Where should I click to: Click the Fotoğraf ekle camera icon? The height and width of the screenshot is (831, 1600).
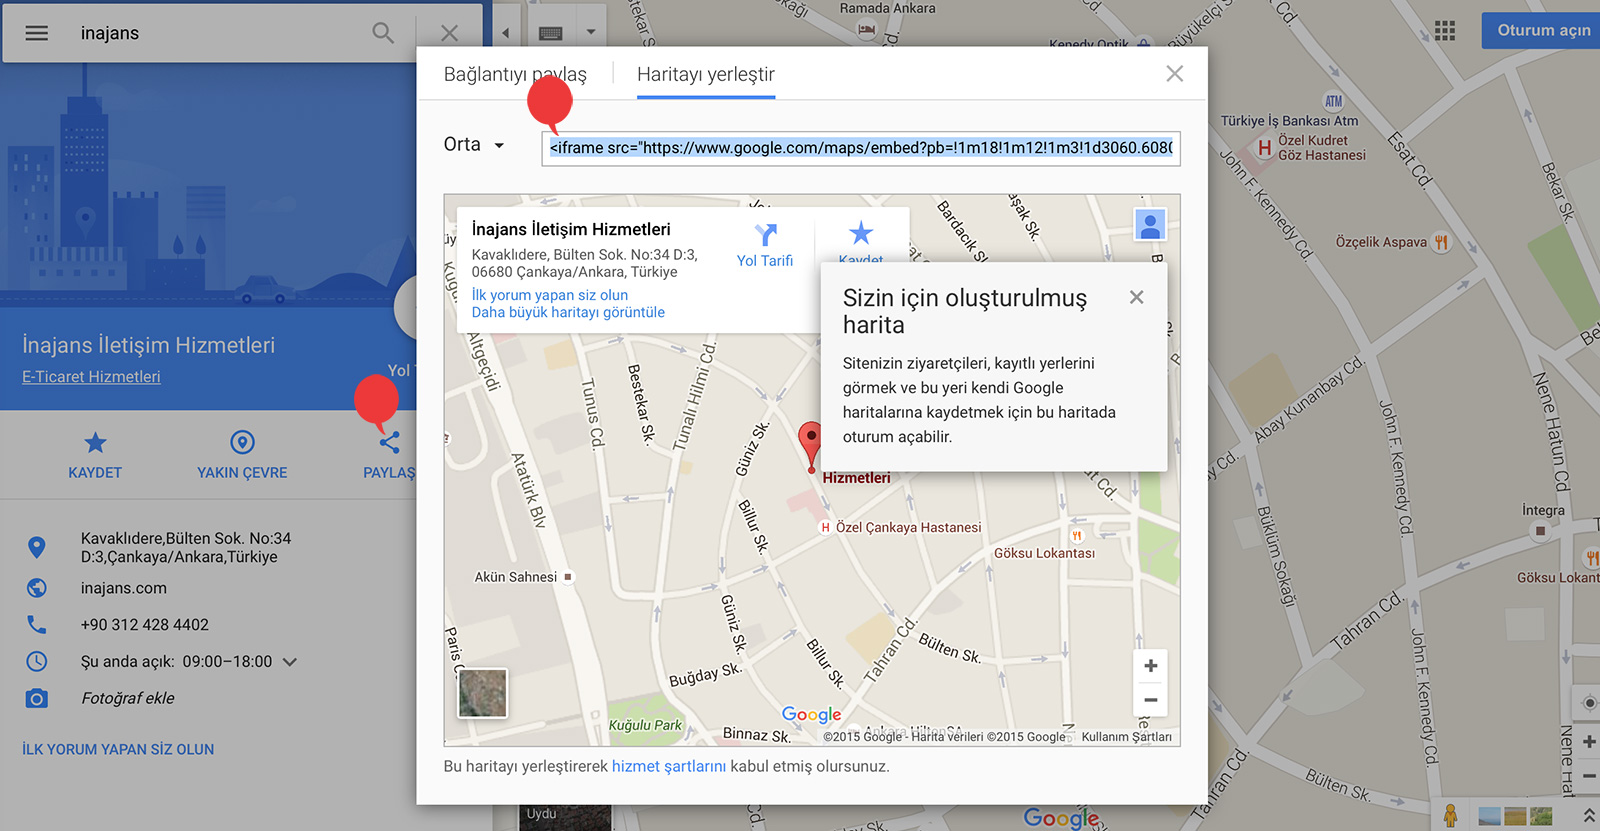(x=37, y=698)
